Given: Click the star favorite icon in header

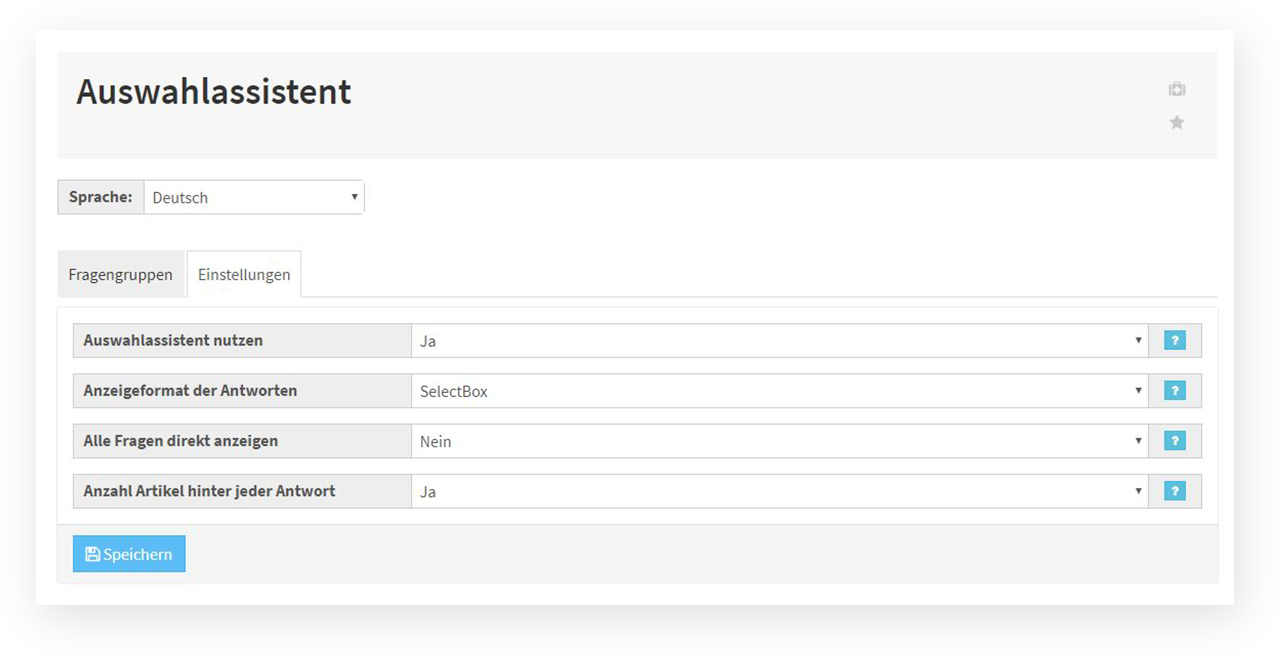Looking at the screenshot, I should click(1177, 122).
